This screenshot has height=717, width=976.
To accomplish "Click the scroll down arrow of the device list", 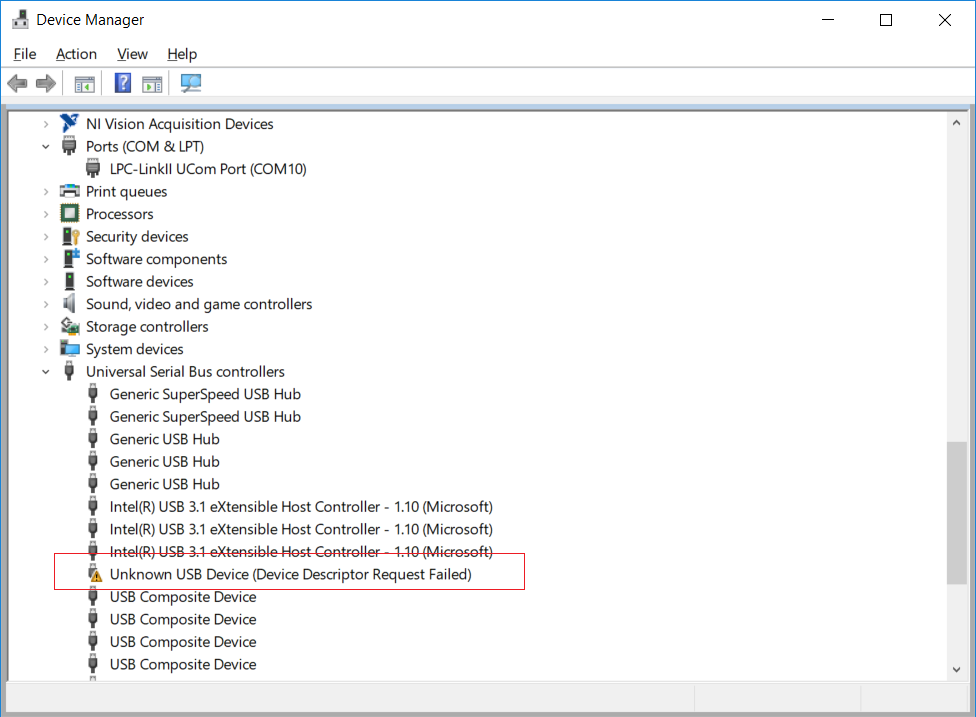I will [x=957, y=670].
